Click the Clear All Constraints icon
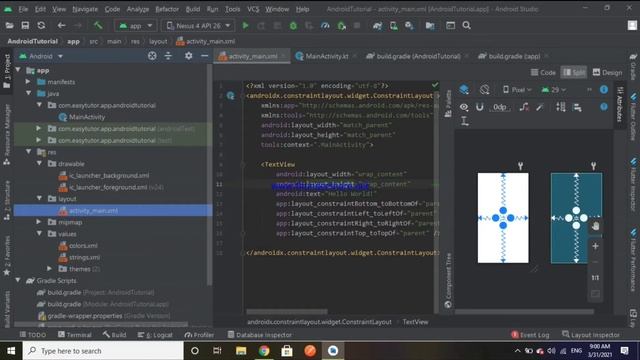 (x=524, y=107)
